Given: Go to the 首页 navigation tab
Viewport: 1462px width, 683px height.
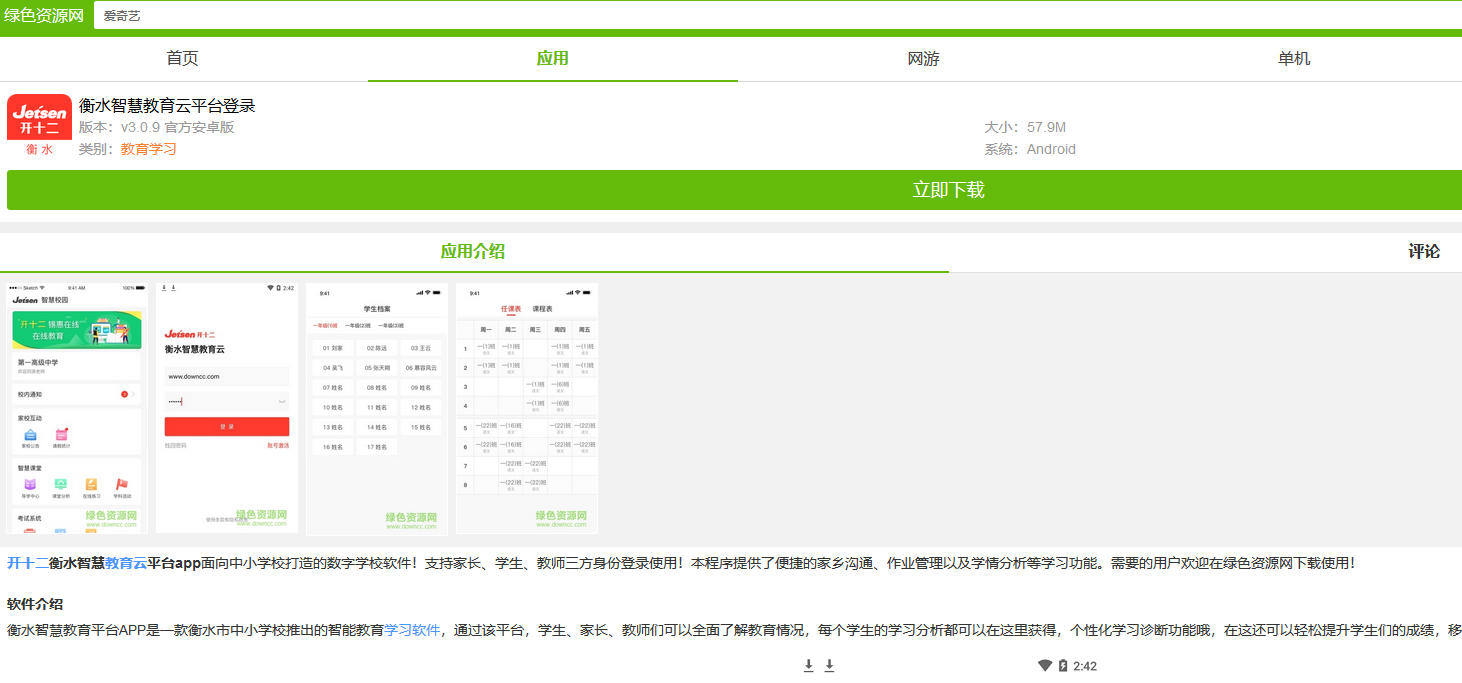Looking at the screenshot, I should click(183, 58).
